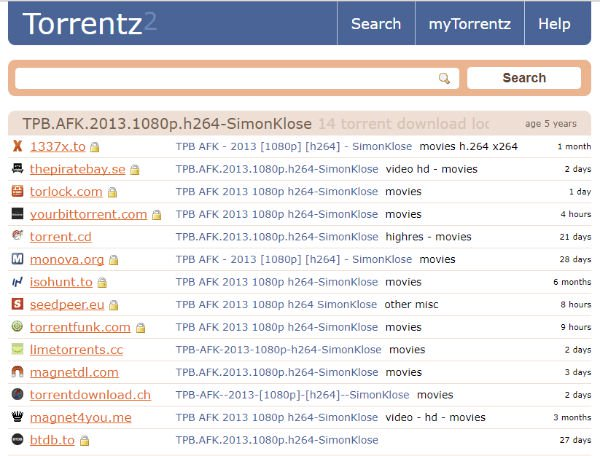Open the torrentdownload.ch link
Viewport: 600px width, 456px height.
point(90,395)
